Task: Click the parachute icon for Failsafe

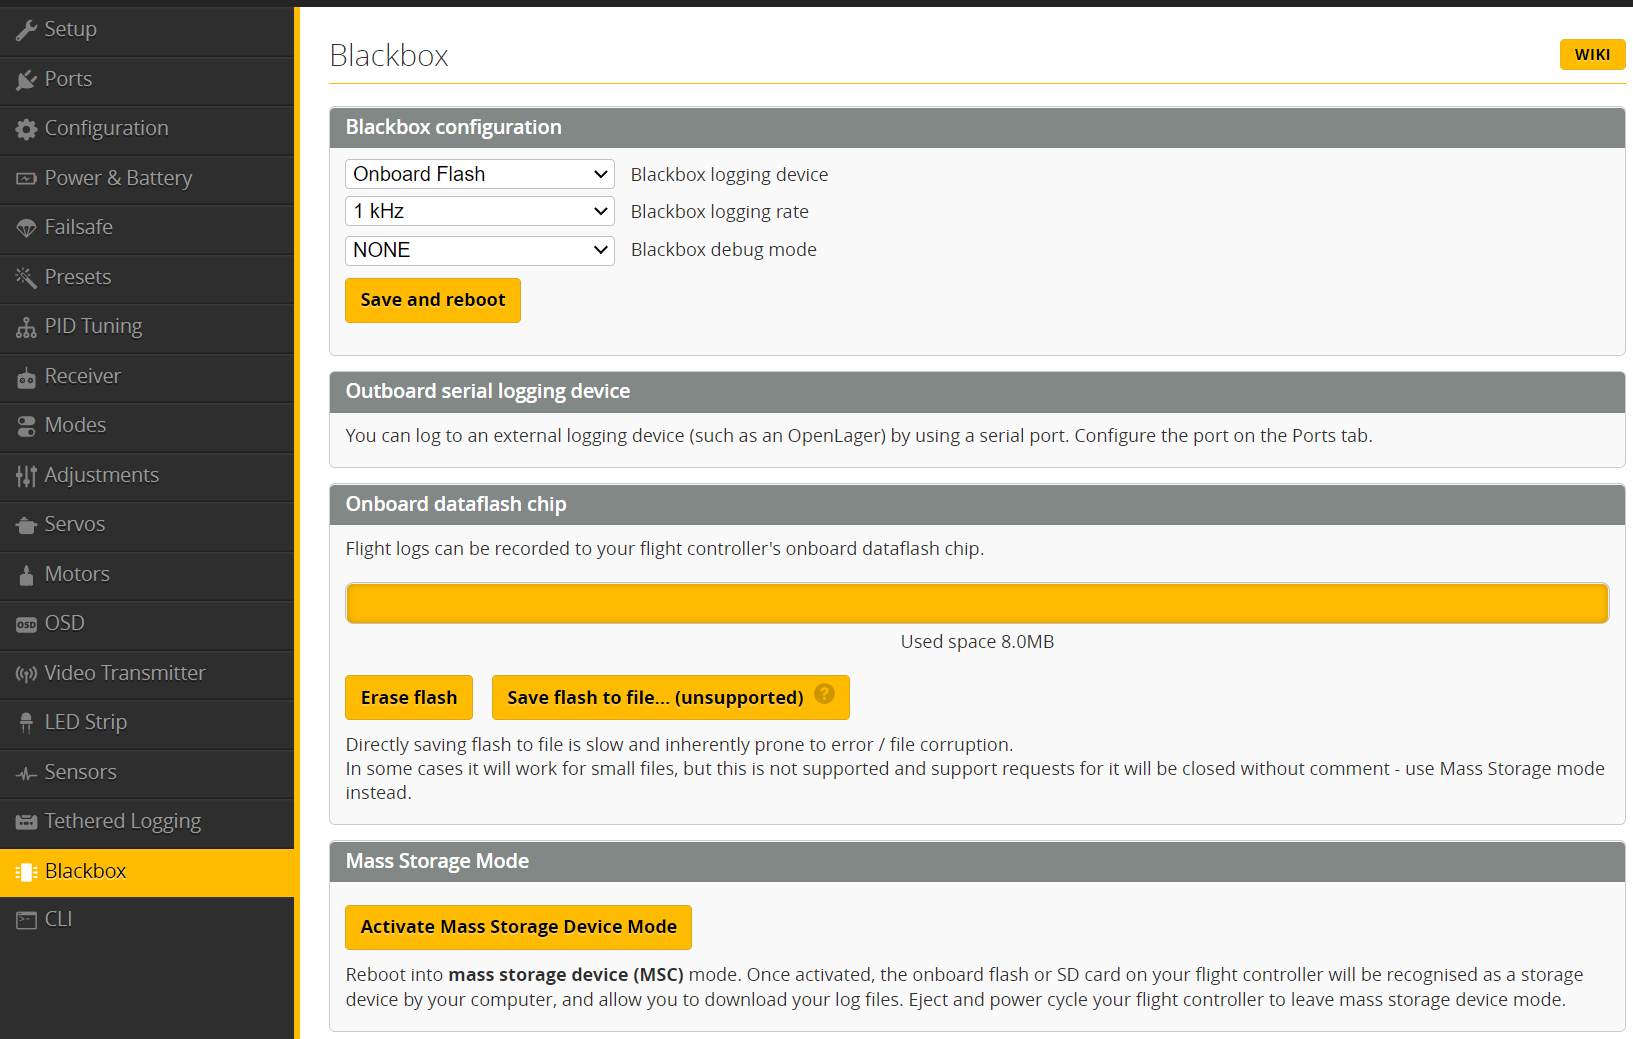Action: [26, 228]
